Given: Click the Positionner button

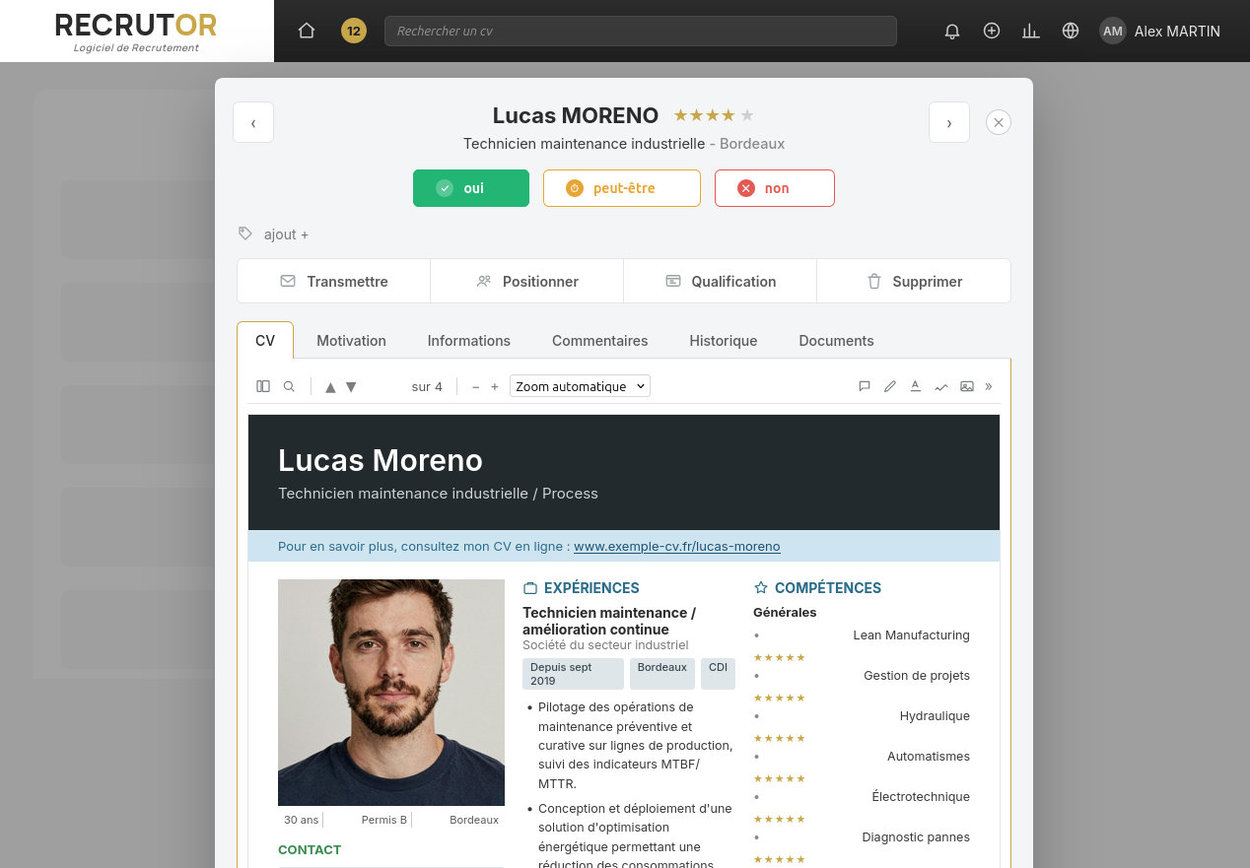Looking at the screenshot, I should click(527, 281).
